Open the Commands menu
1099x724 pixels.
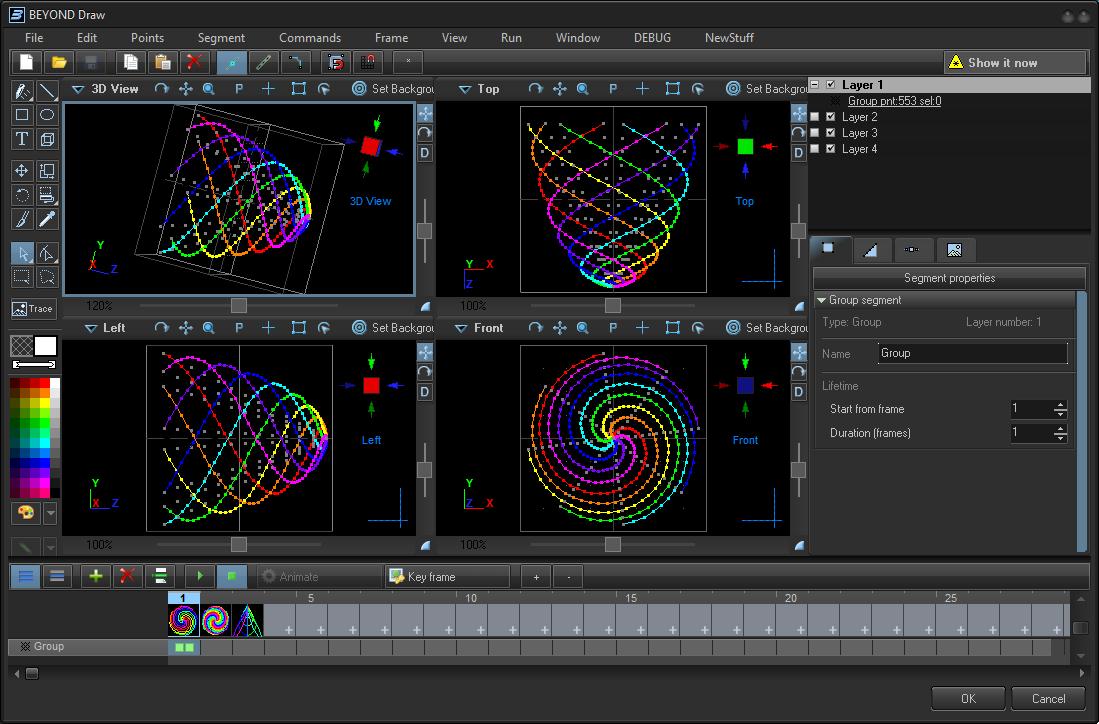pyautogui.click(x=310, y=38)
